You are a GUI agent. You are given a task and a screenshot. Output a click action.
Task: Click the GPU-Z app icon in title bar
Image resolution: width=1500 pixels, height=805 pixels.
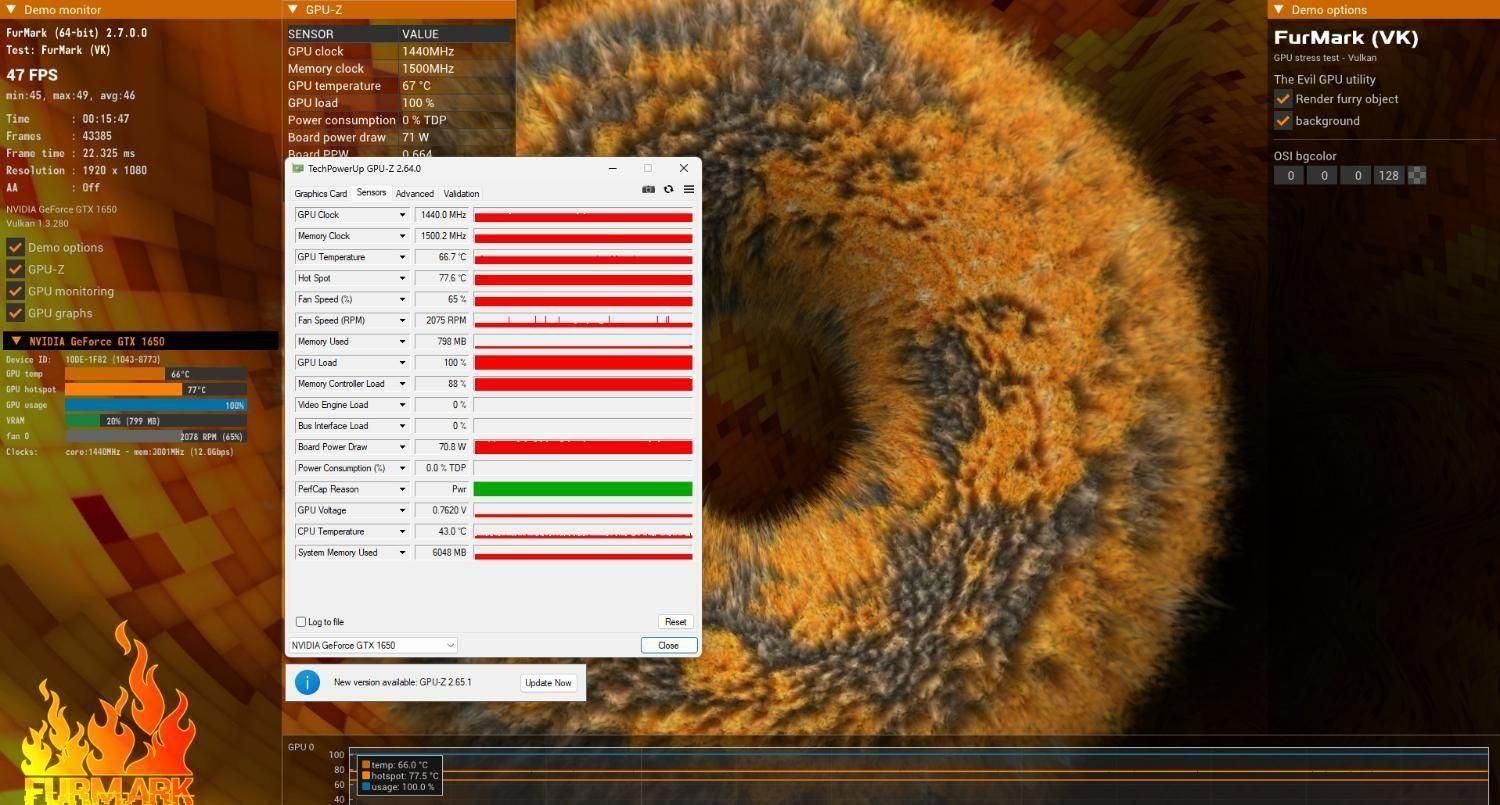pos(297,168)
